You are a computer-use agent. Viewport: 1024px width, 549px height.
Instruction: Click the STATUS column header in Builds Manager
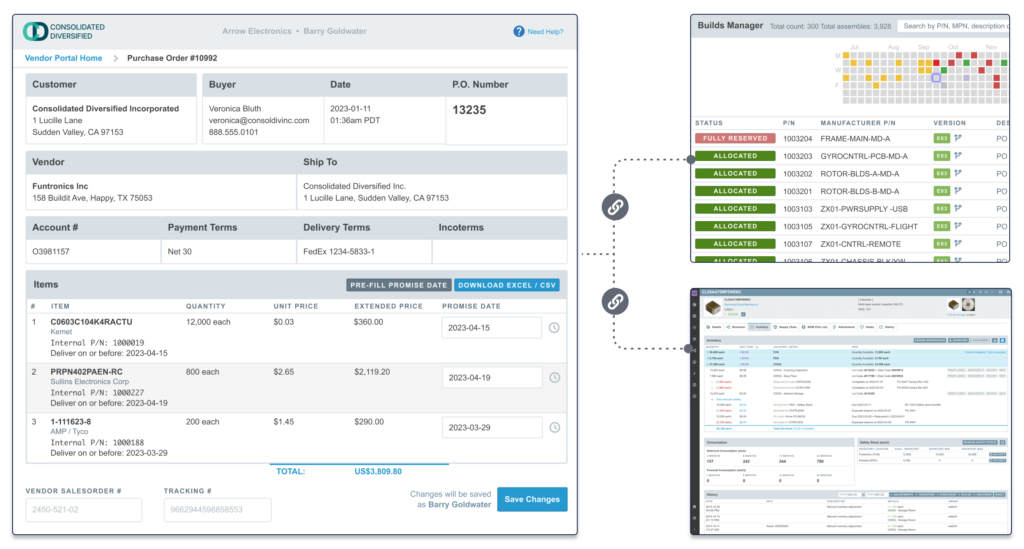709,123
